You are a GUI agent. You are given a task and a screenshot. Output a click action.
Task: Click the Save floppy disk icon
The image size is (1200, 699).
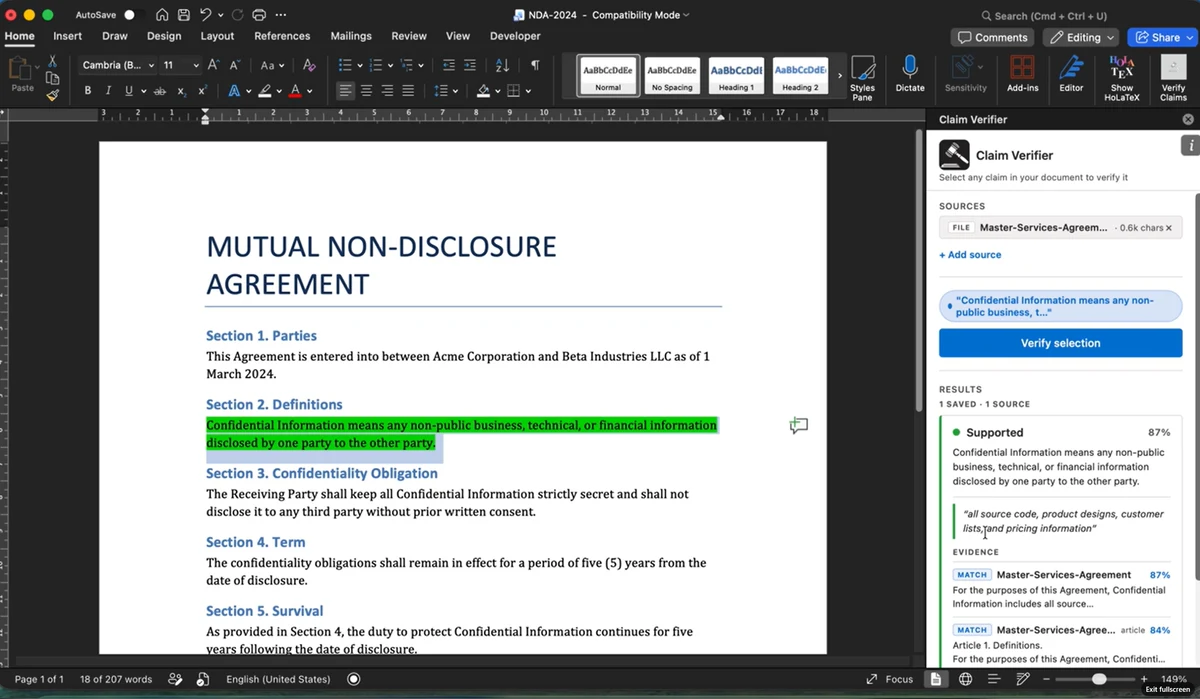[x=183, y=15]
